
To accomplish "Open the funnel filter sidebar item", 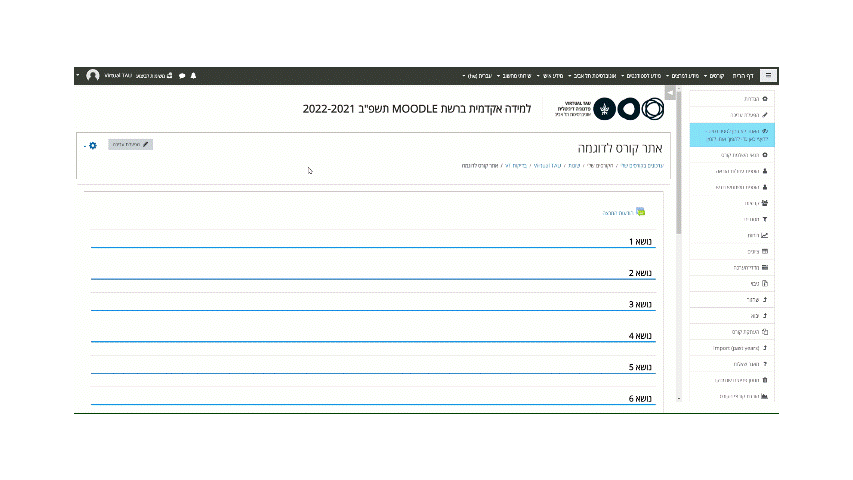I will click(x=732, y=219).
